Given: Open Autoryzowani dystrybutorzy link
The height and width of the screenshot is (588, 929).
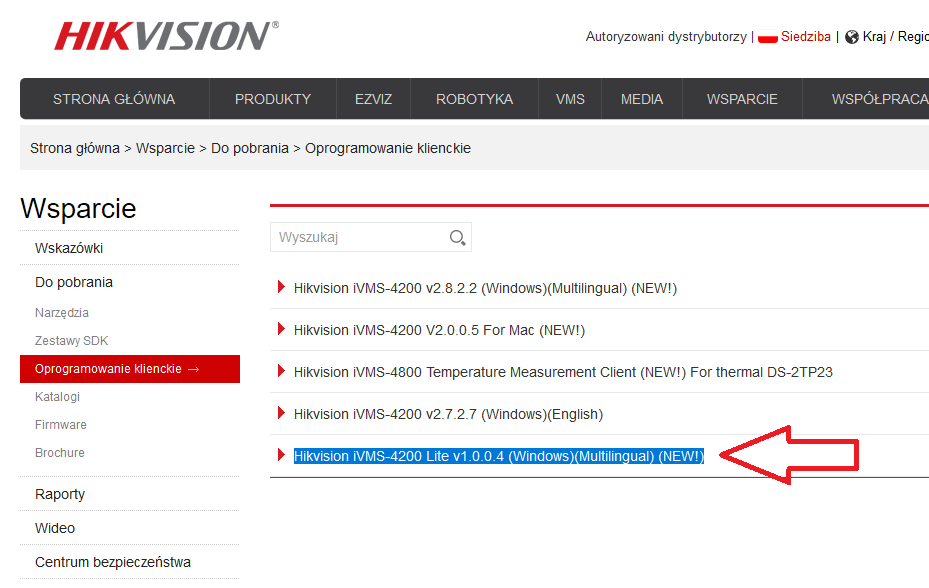Looking at the screenshot, I should click(666, 37).
